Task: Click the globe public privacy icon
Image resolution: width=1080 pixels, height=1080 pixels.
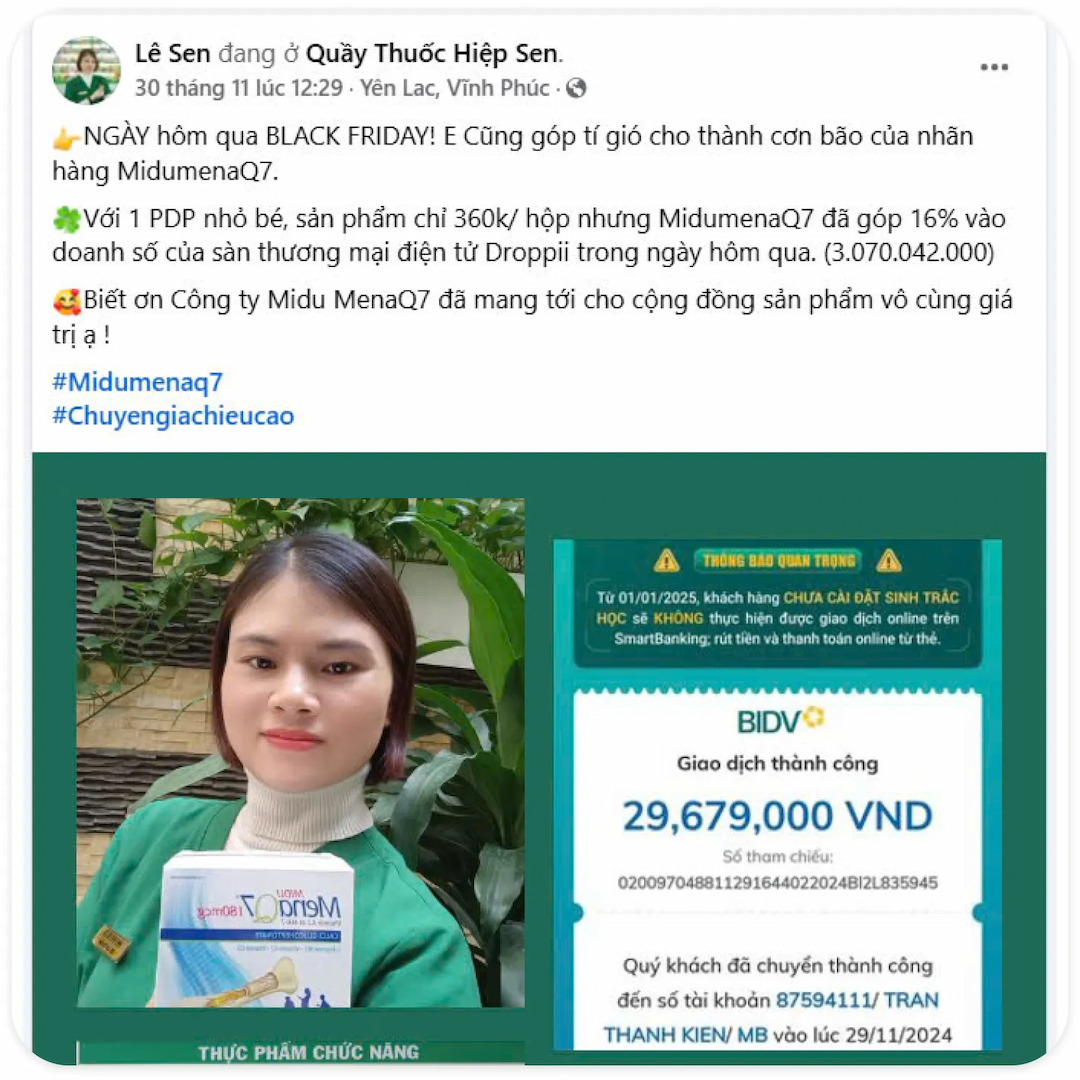Action: pyautogui.click(x=576, y=88)
